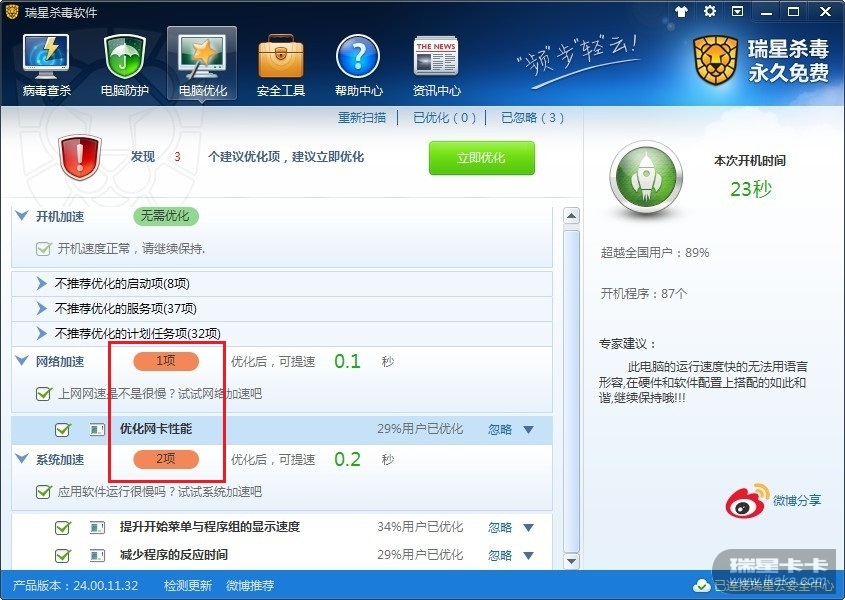View the 已忽略 (3) list
The image size is (845, 600).
[532, 118]
